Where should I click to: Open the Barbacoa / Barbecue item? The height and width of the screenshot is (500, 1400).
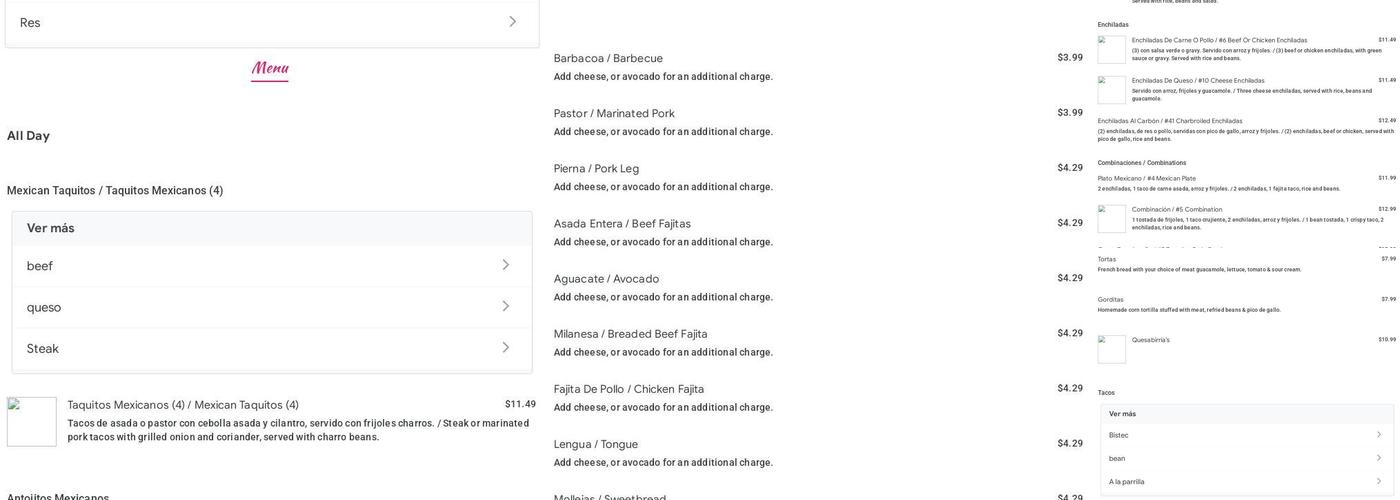point(608,58)
